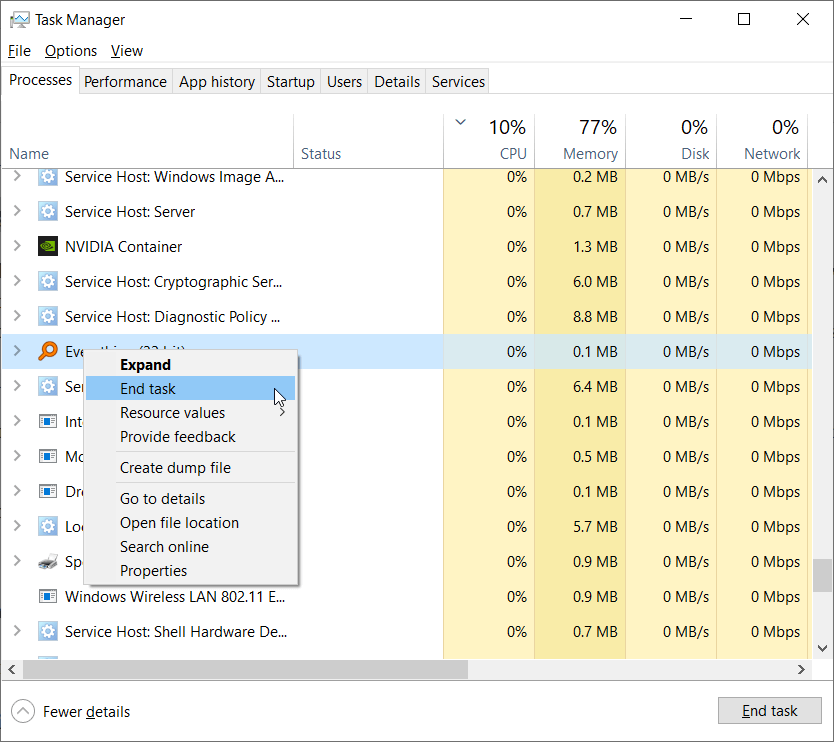834x742 pixels.
Task: Click the Windows Wireless LAN process icon
Action: pyautogui.click(x=48, y=596)
